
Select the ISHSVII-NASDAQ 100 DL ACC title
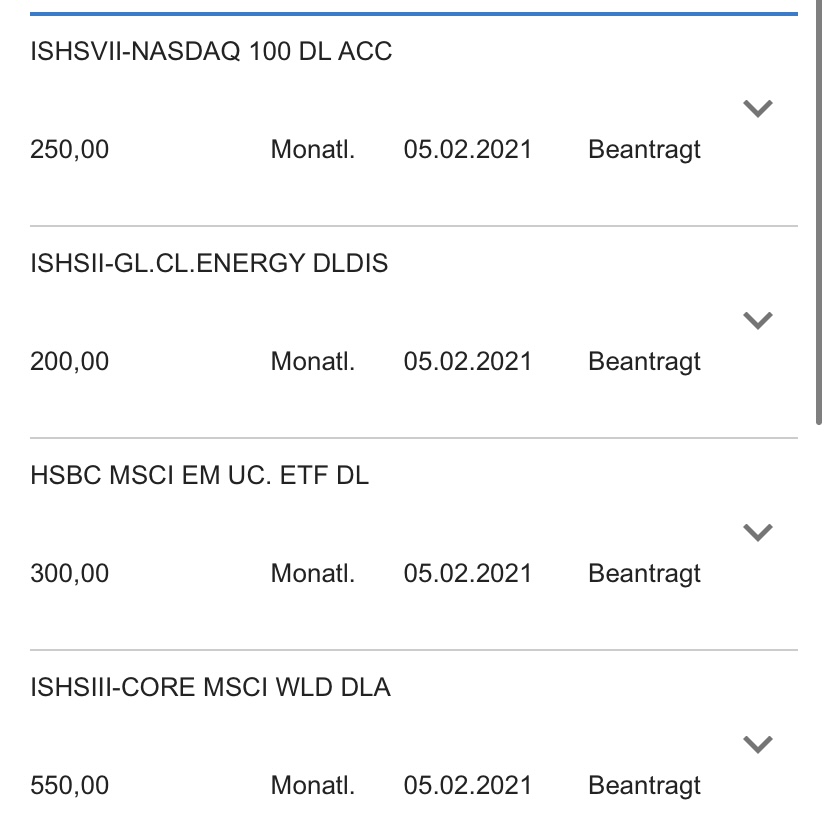[211, 52]
